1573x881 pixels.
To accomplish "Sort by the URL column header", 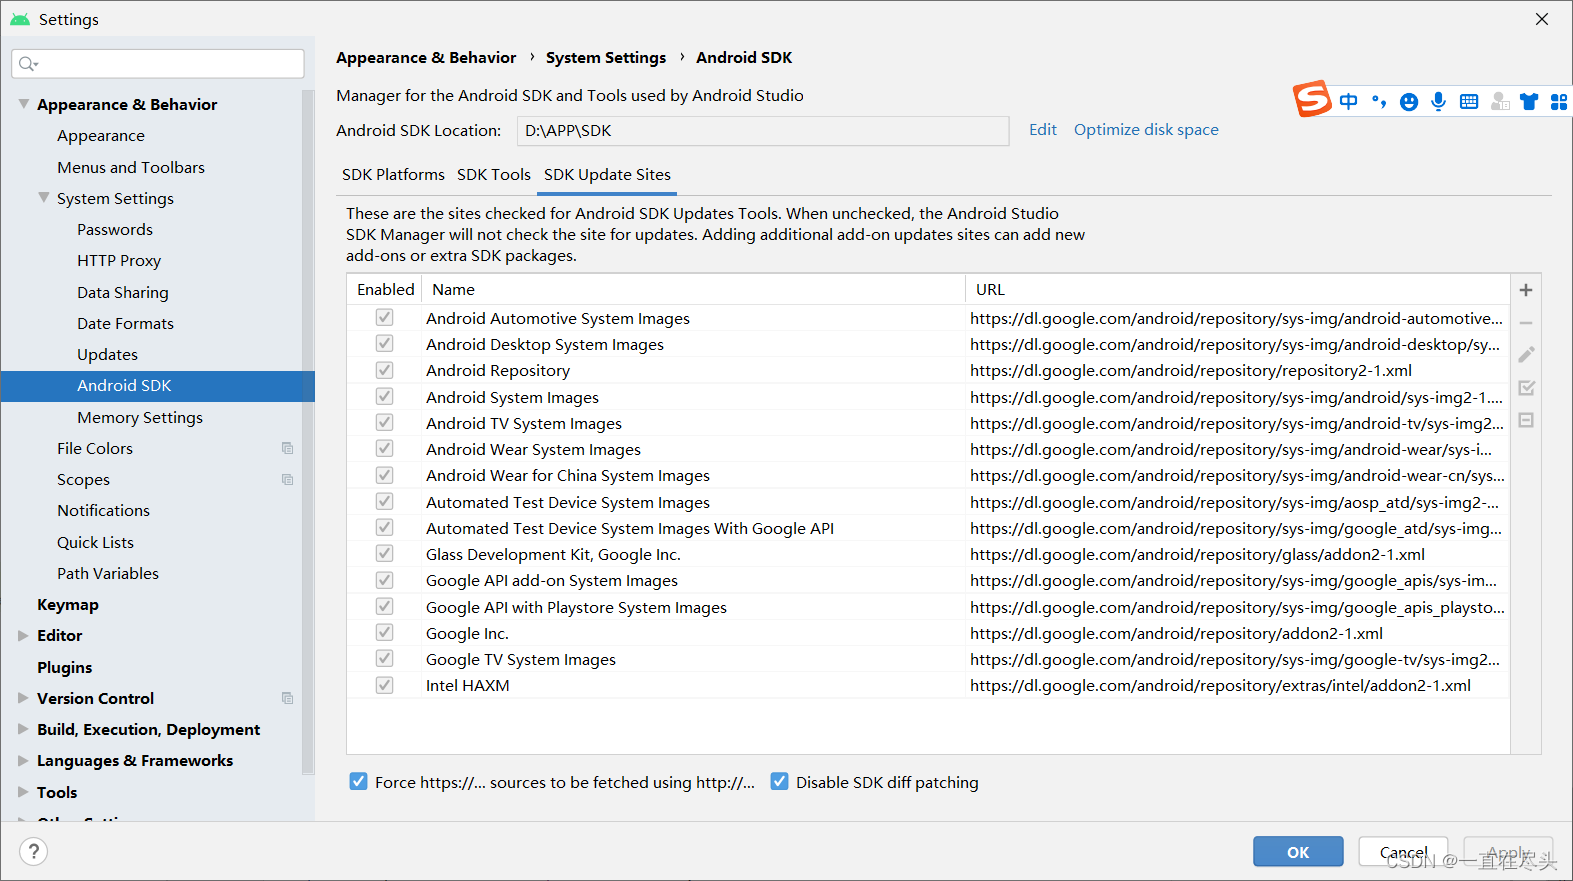I will [1237, 289].
